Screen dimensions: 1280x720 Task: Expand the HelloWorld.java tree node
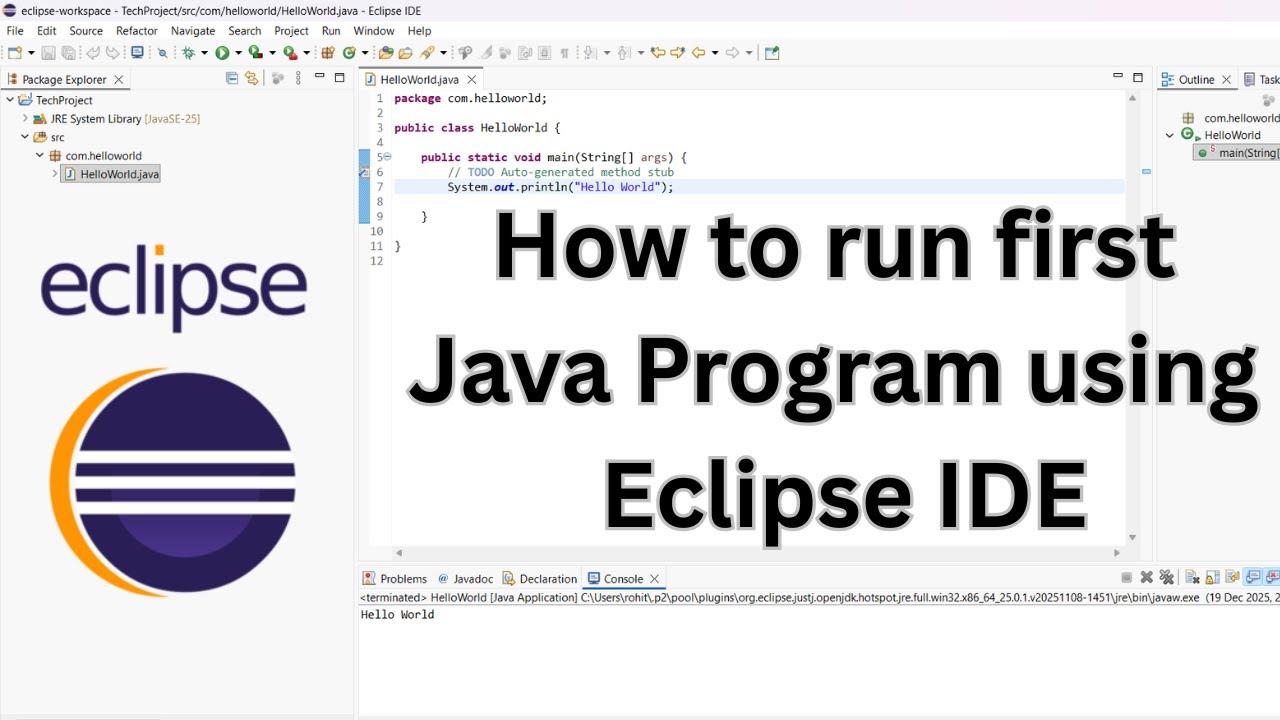coord(55,174)
